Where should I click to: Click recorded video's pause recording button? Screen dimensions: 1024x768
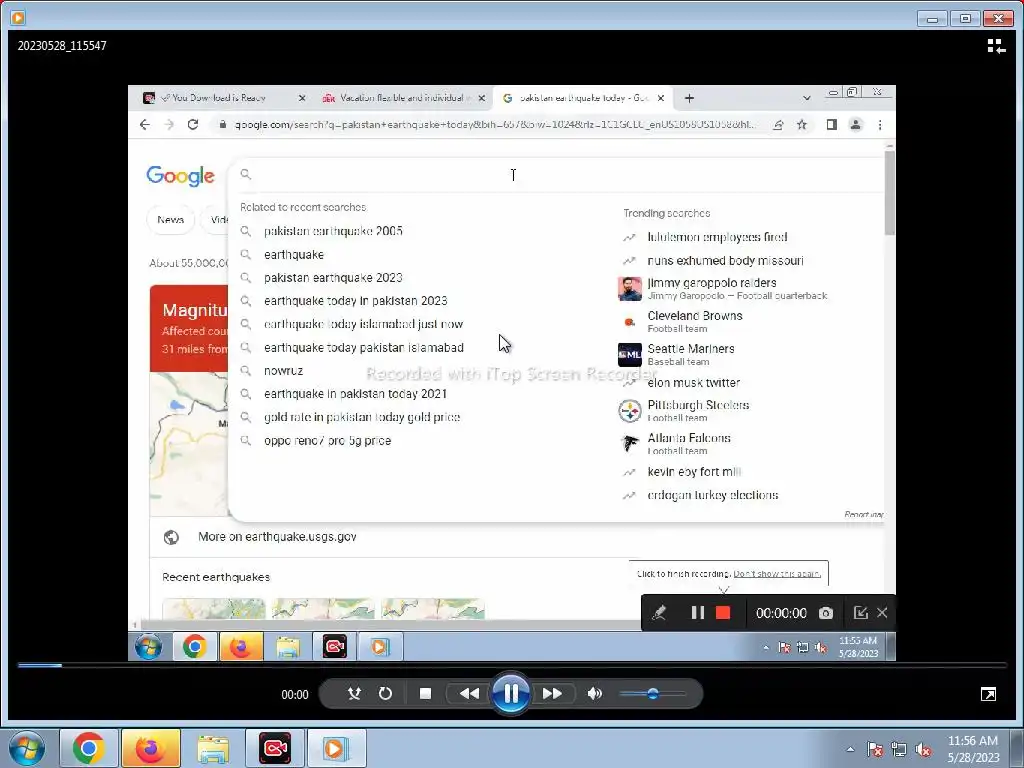pos(697,613)
